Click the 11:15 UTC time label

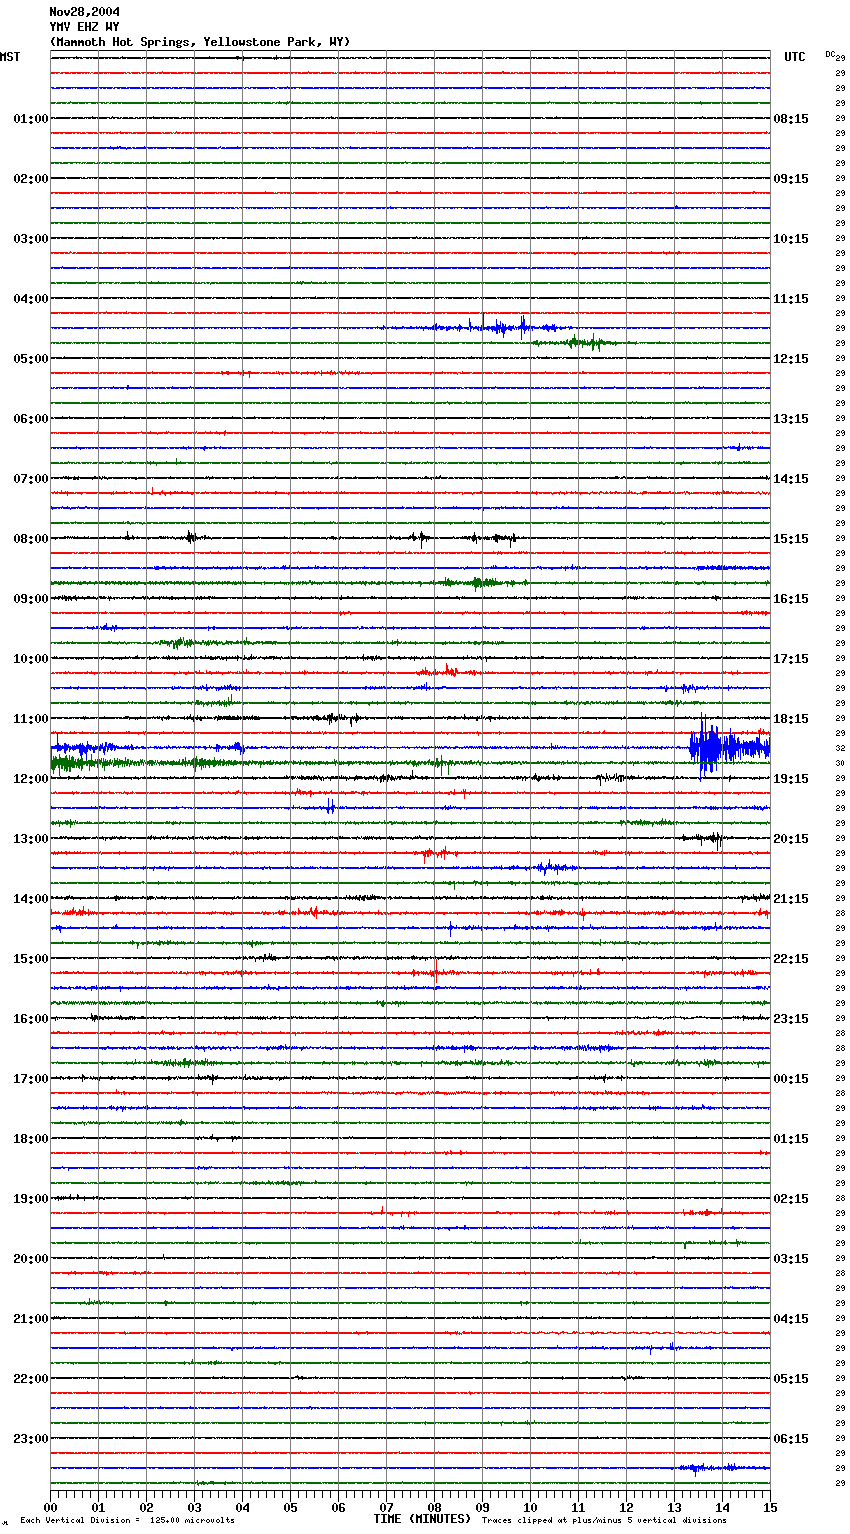791,299
